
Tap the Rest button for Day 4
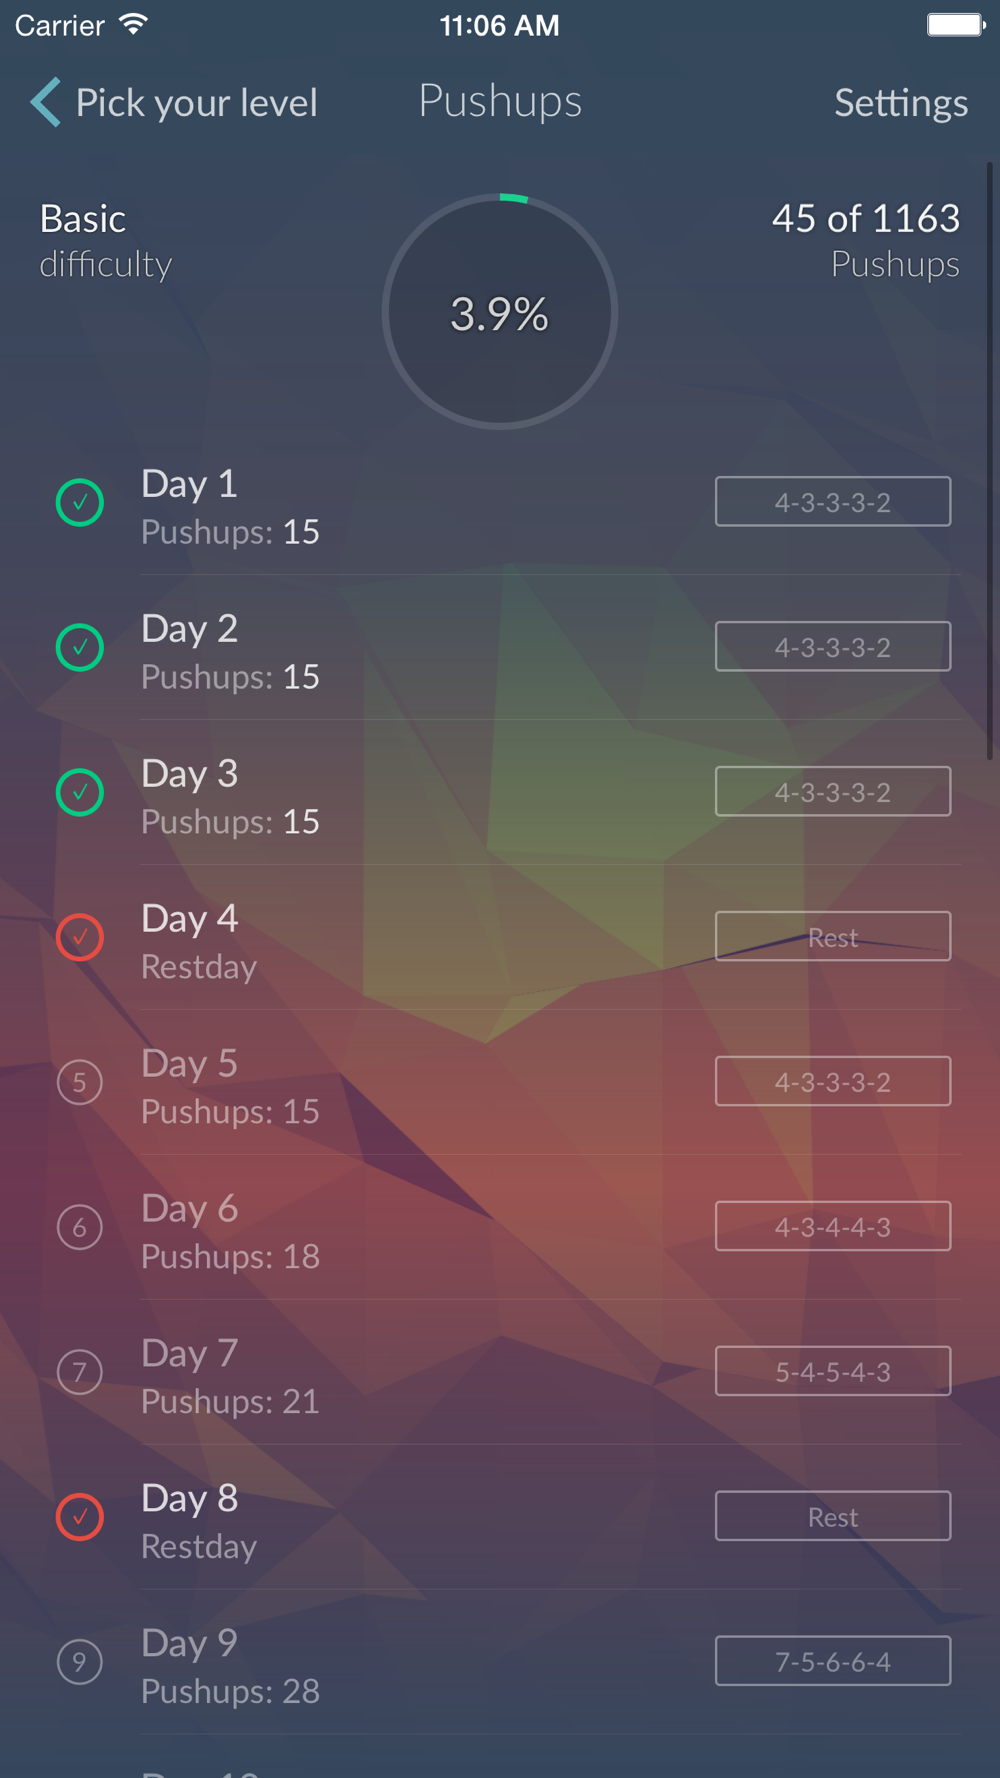(833, 936)
